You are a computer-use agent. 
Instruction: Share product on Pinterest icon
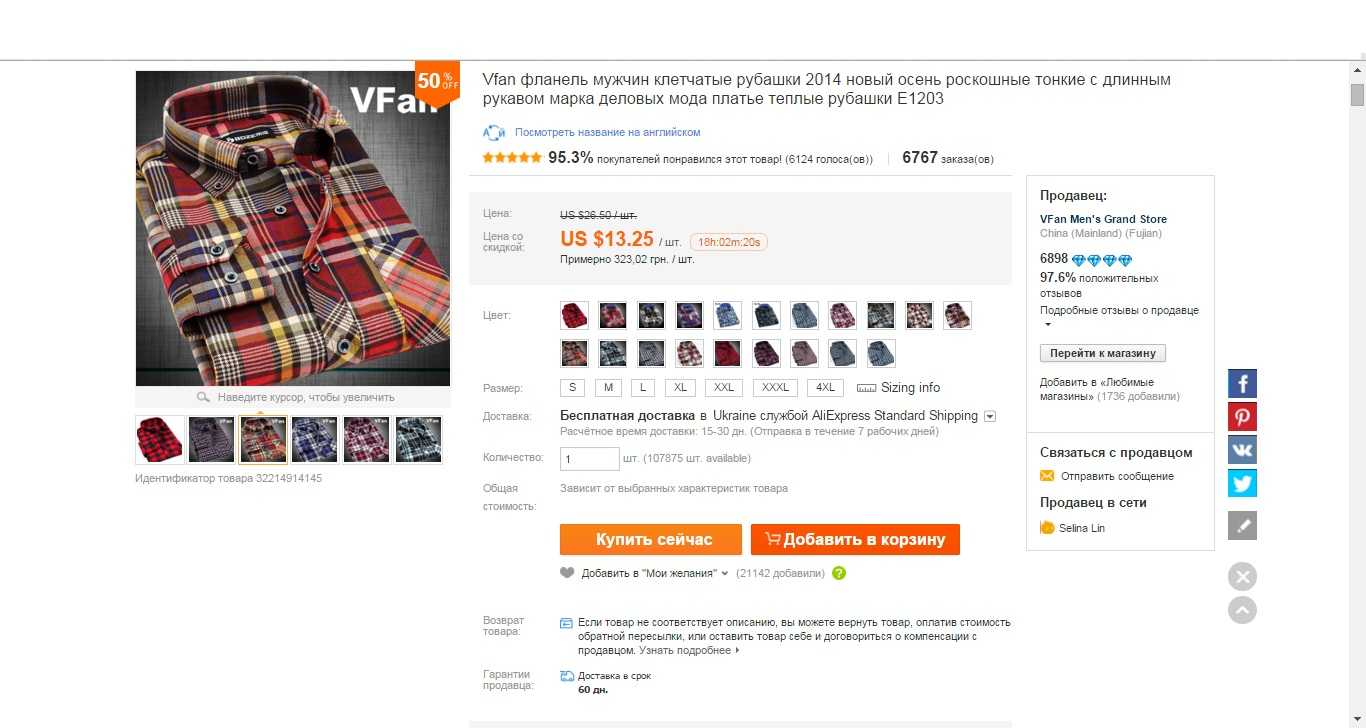(1242, 417)
